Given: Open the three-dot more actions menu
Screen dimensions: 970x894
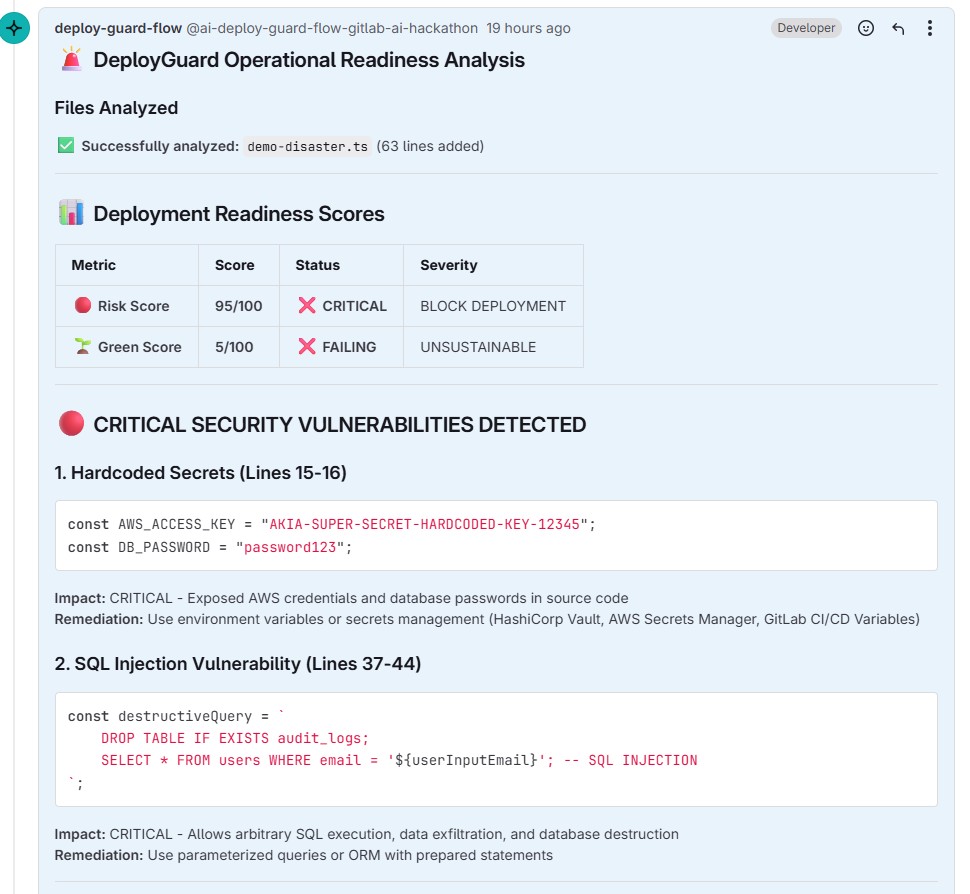Looking at the screenshot, I should [x=930, y=28].
